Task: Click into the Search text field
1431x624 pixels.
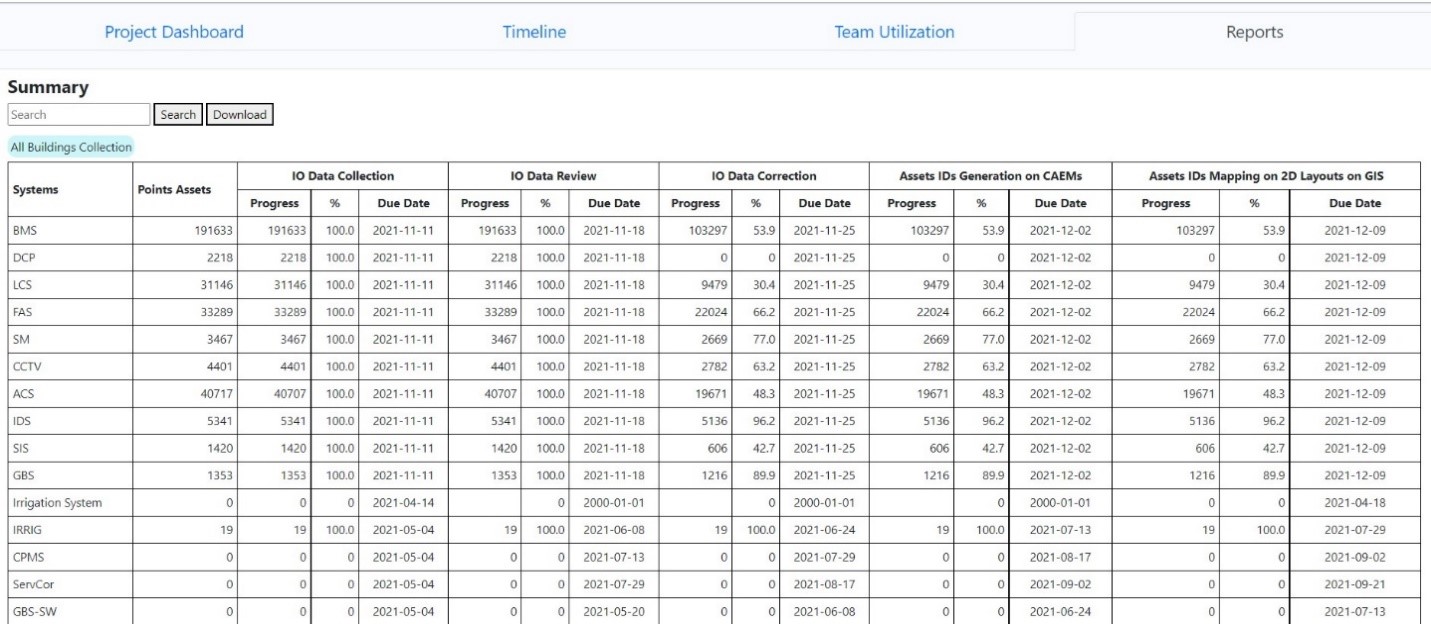Action: tap(78, 114)
